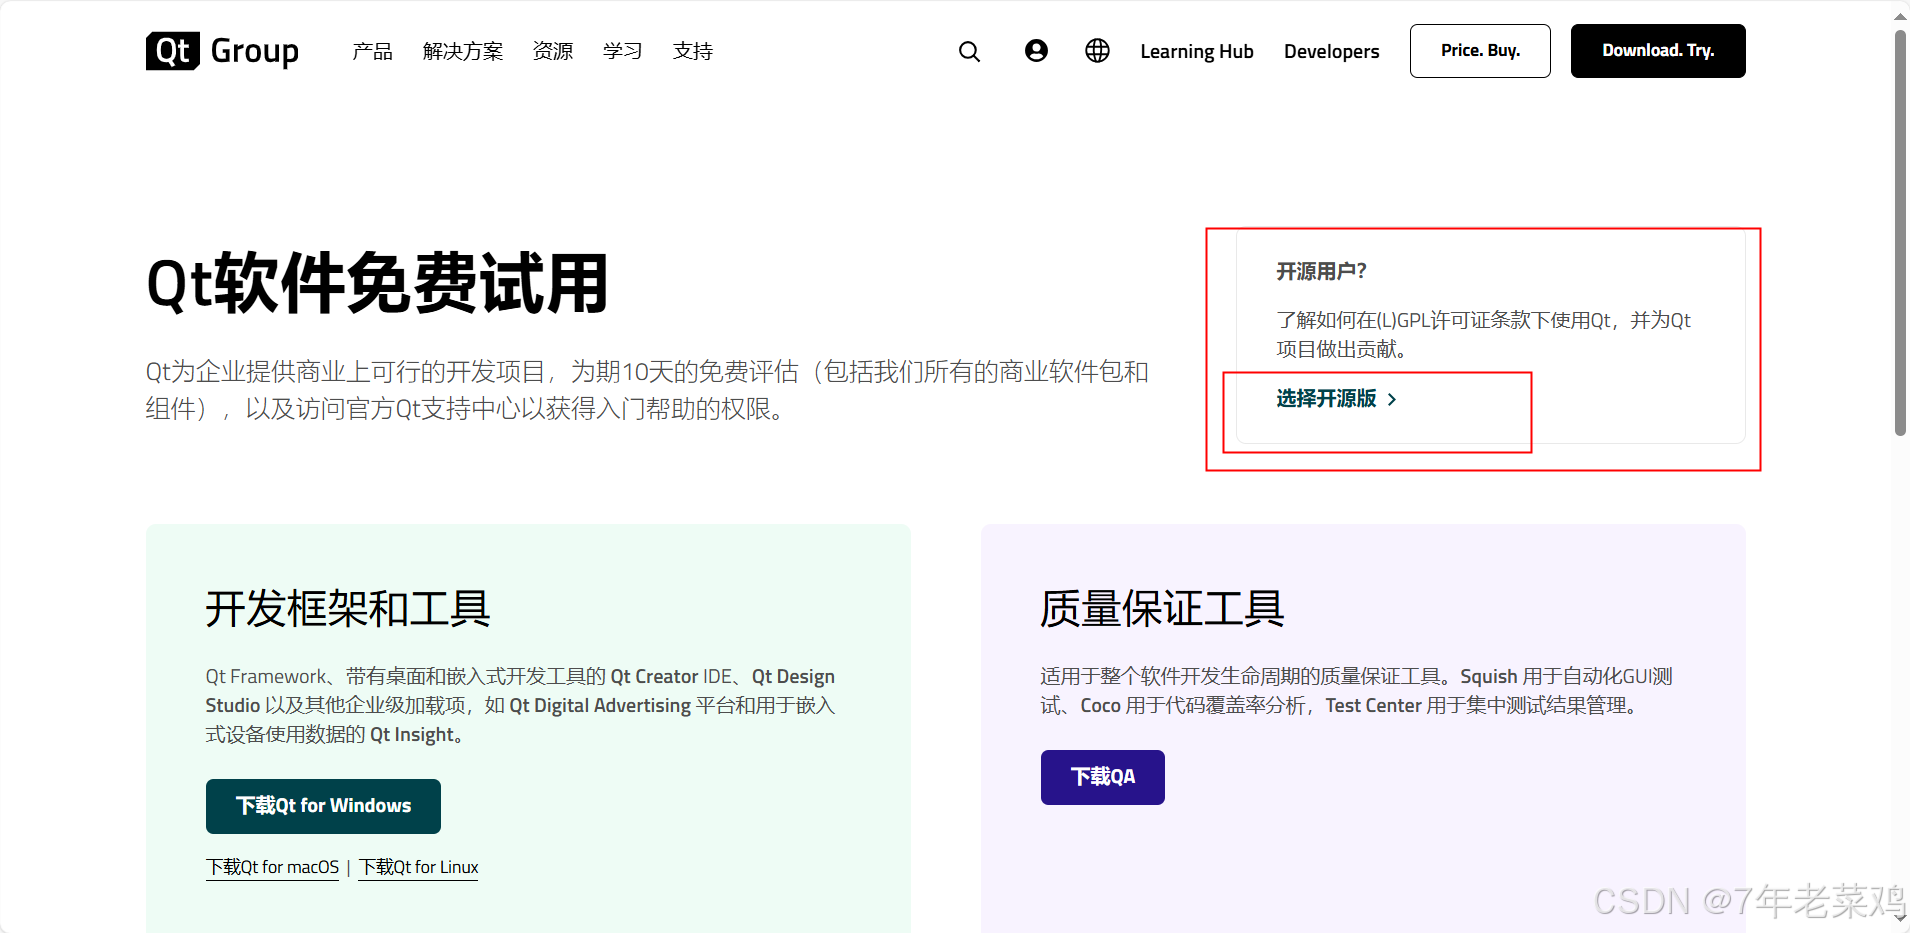Click the 开源用户? heading text
The width and height of the screenshot is (1910, 933).
click(x=1321, y=271)
